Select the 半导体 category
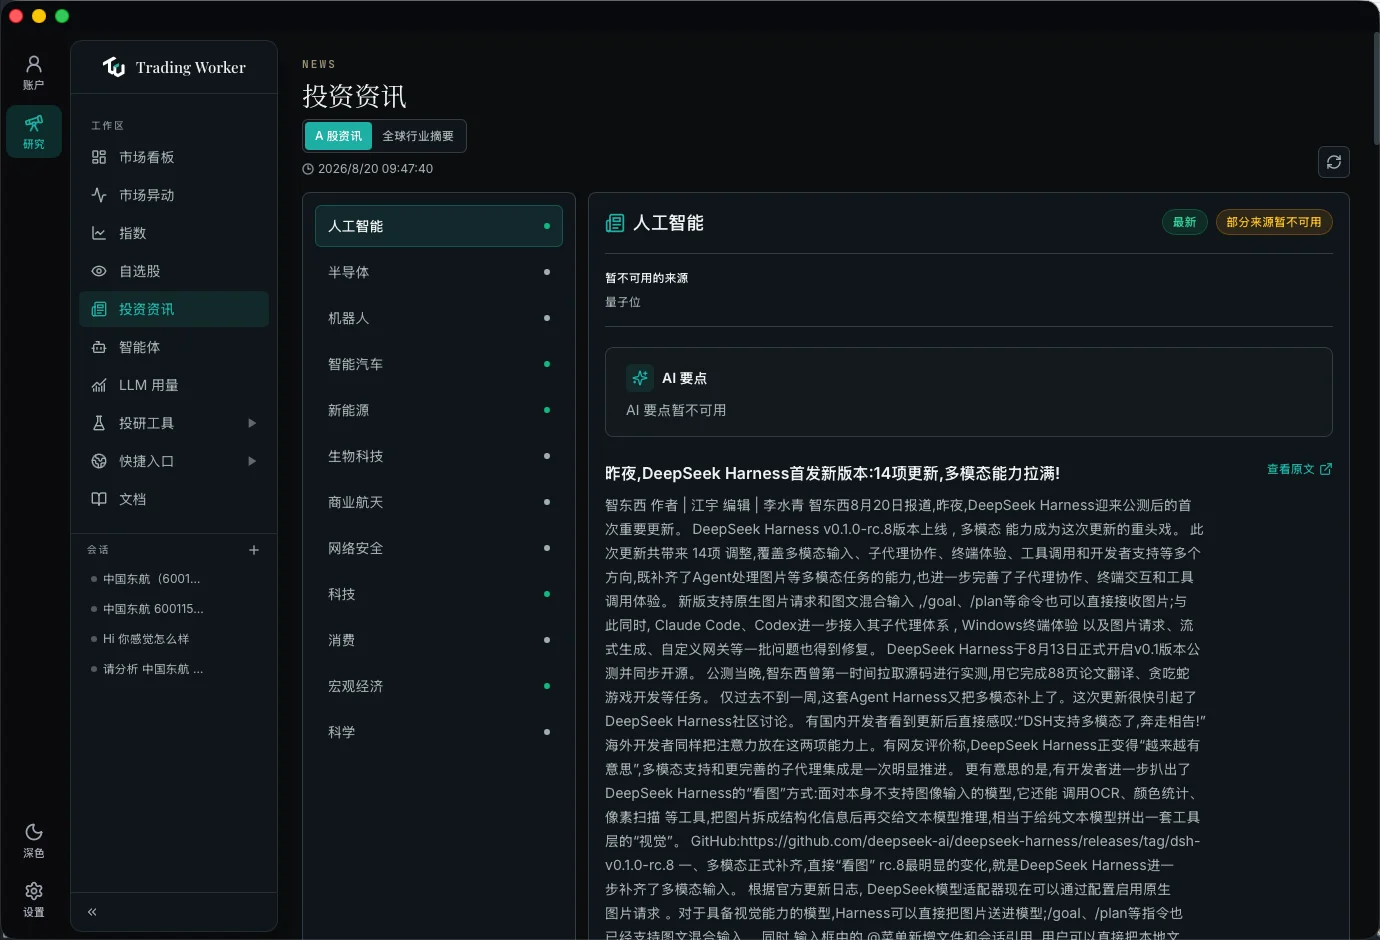 439,272
